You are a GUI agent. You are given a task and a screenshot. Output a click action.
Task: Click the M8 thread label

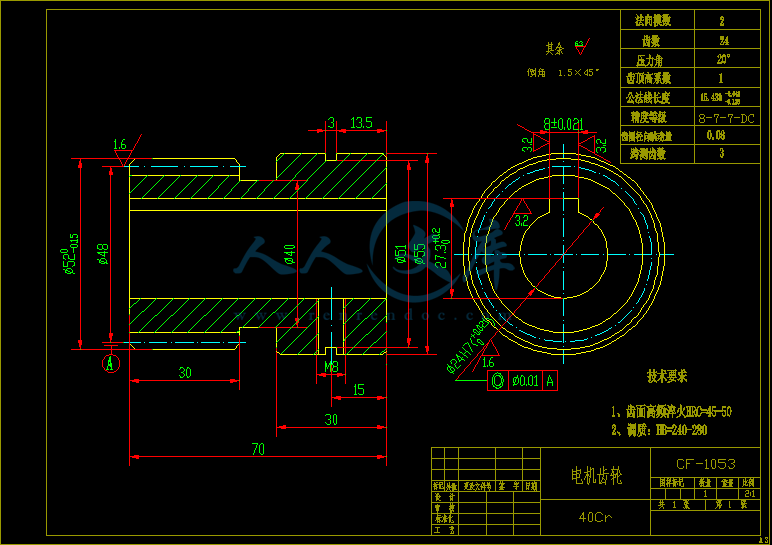[x=331, y=367]
